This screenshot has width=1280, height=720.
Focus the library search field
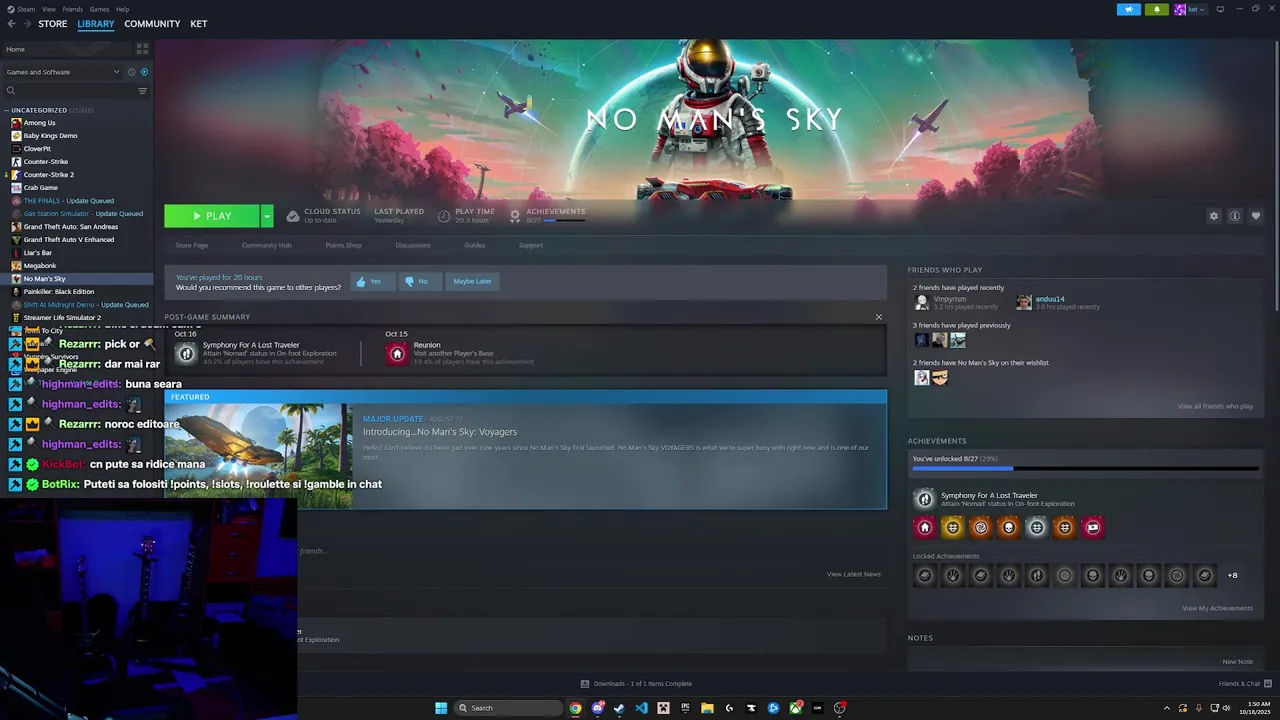(x=70, y=91)
